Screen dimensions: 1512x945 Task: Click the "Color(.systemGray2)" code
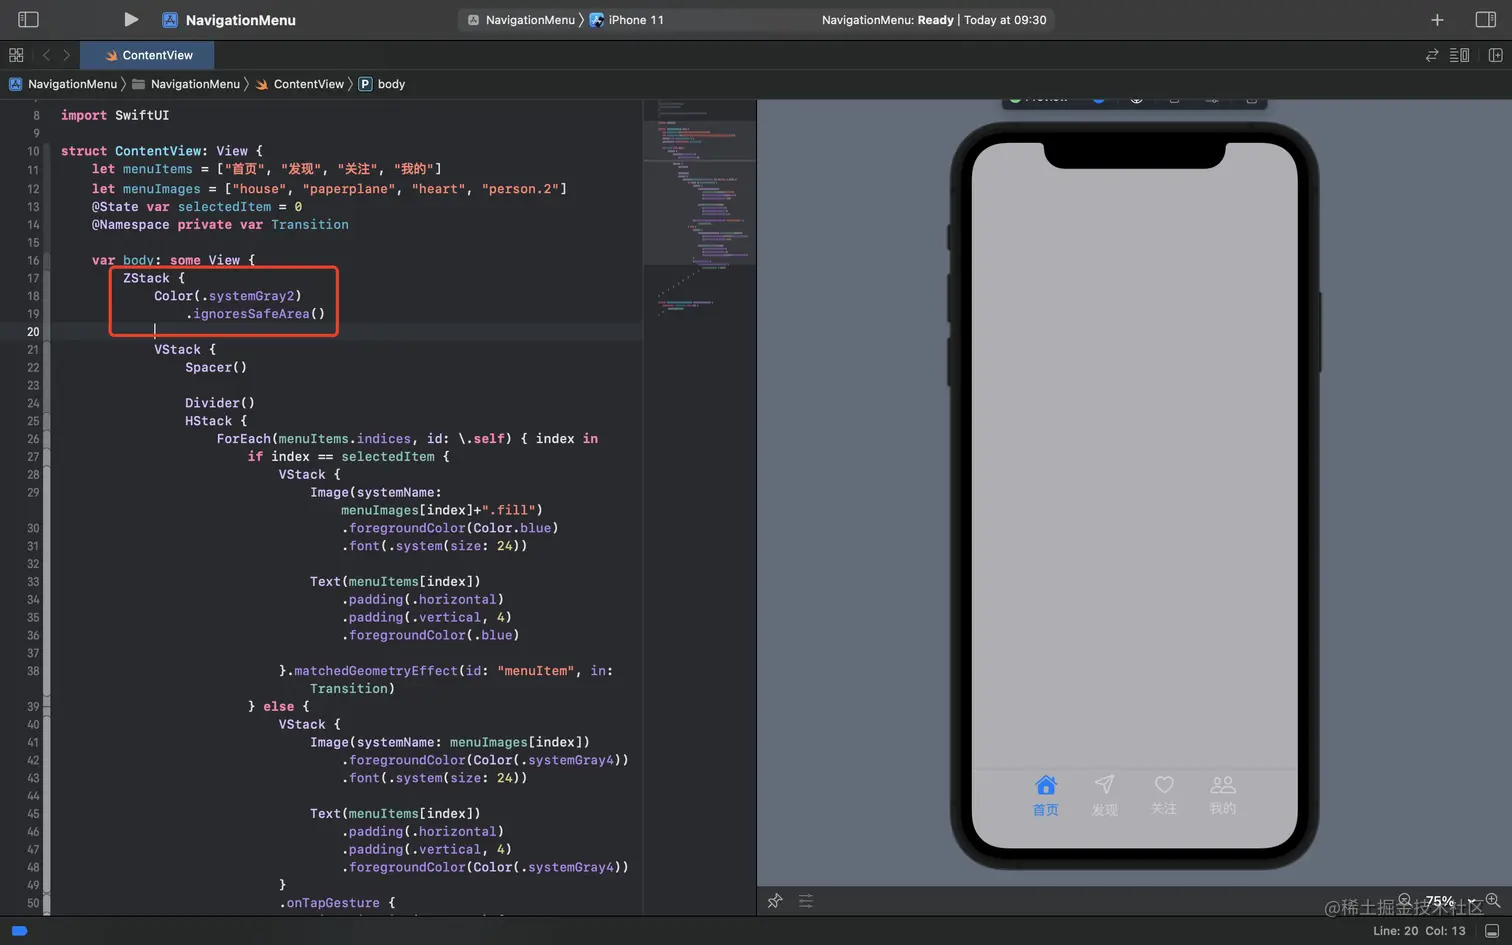228,296
